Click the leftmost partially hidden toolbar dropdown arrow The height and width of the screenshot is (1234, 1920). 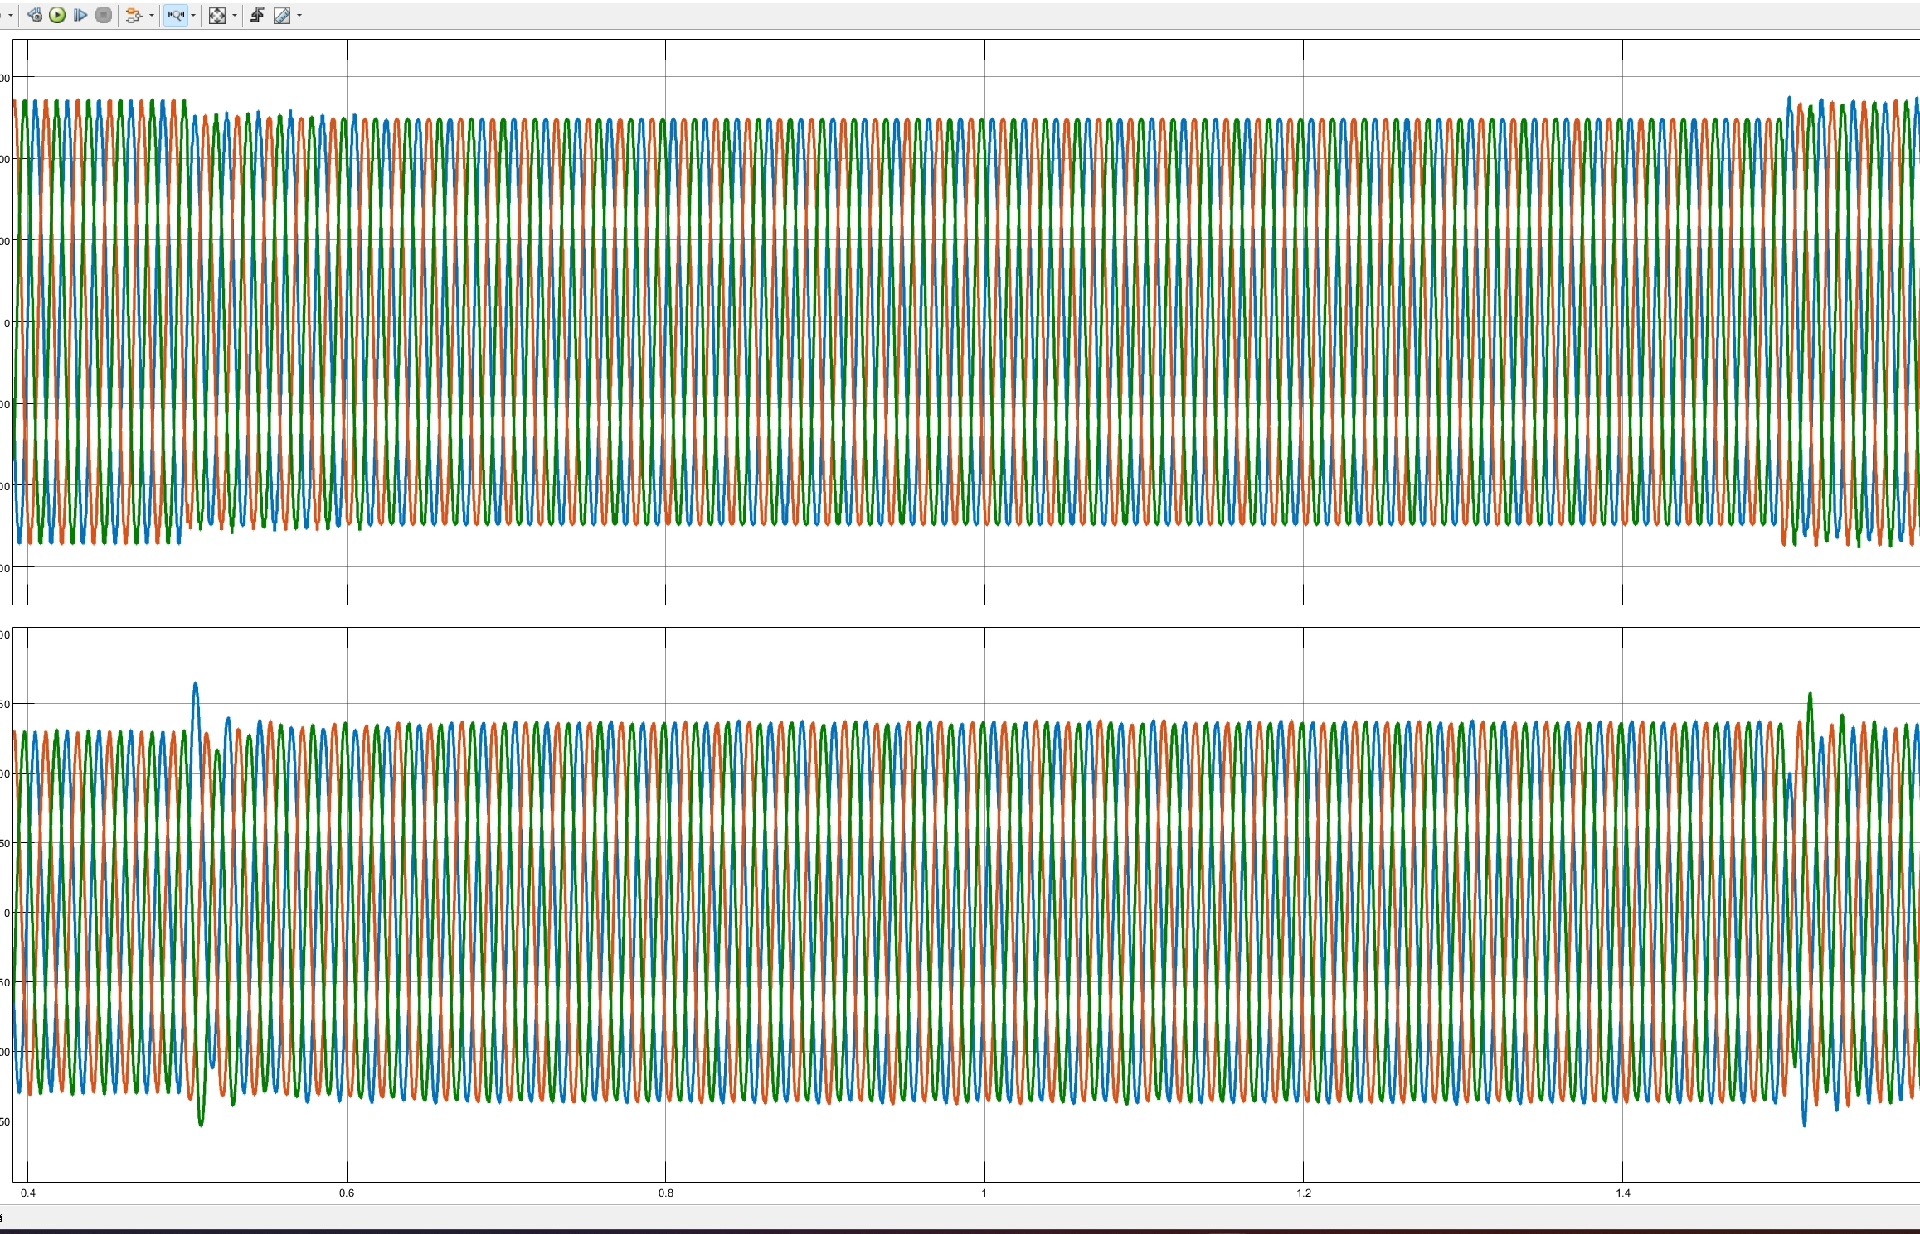10,15
